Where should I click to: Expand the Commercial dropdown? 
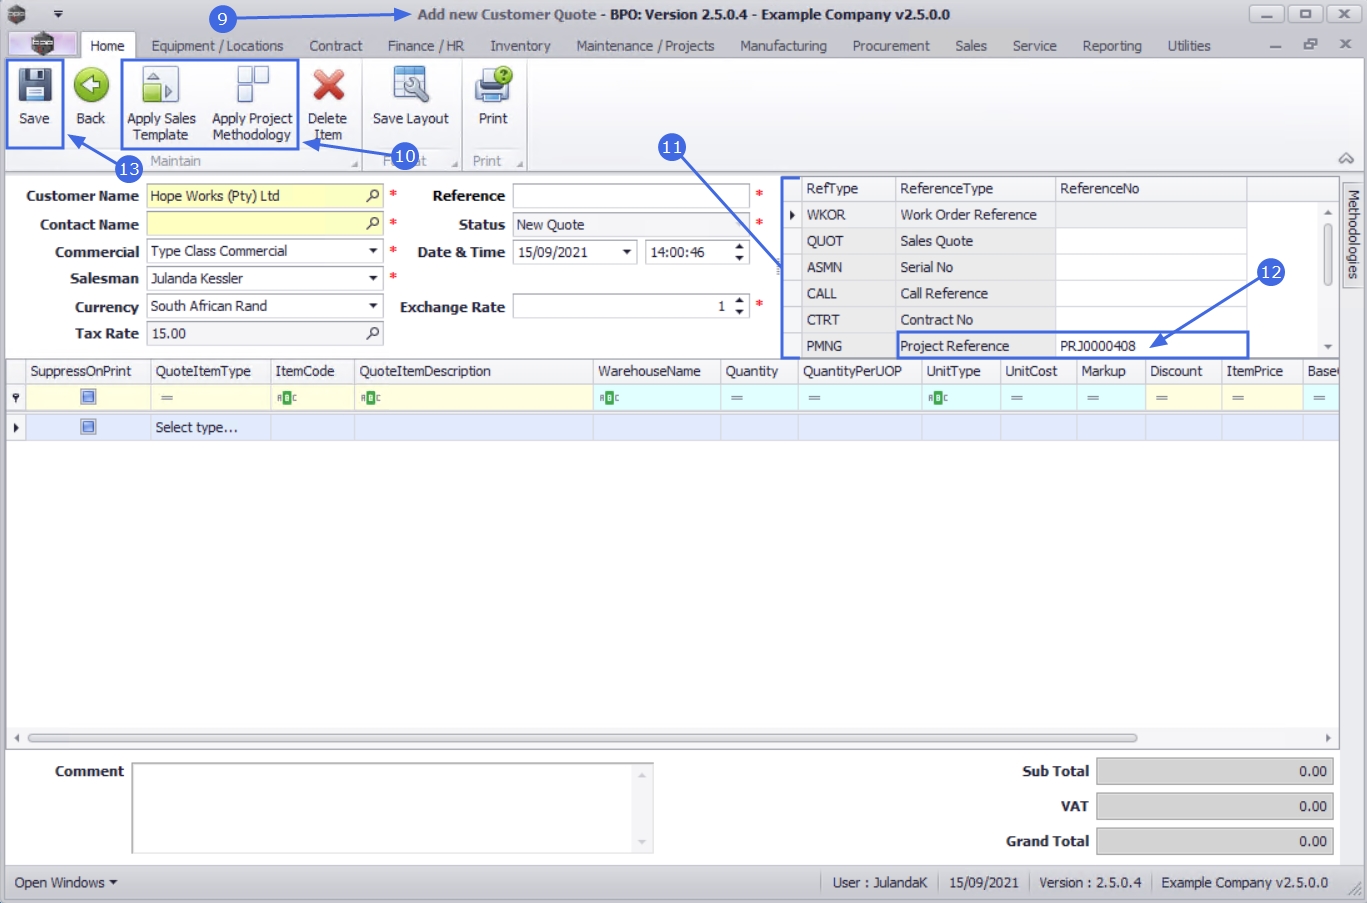[x=373, y=251]
